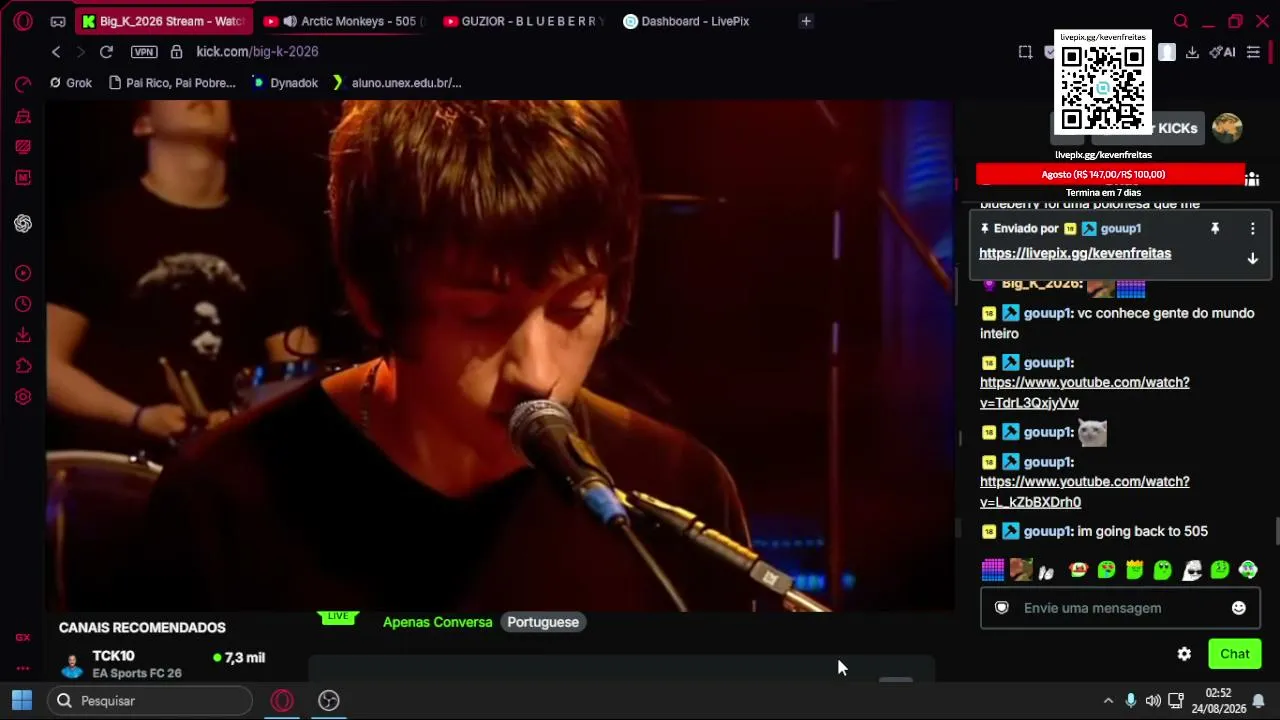Open the chat identity shield icon

tap(1001, 608)
